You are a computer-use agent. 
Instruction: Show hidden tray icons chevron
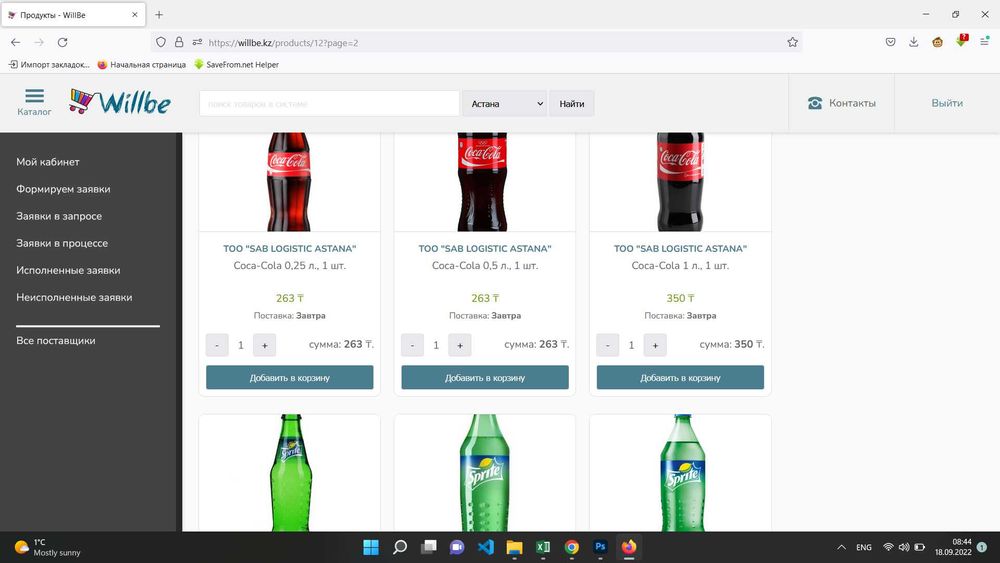(841, 547)
